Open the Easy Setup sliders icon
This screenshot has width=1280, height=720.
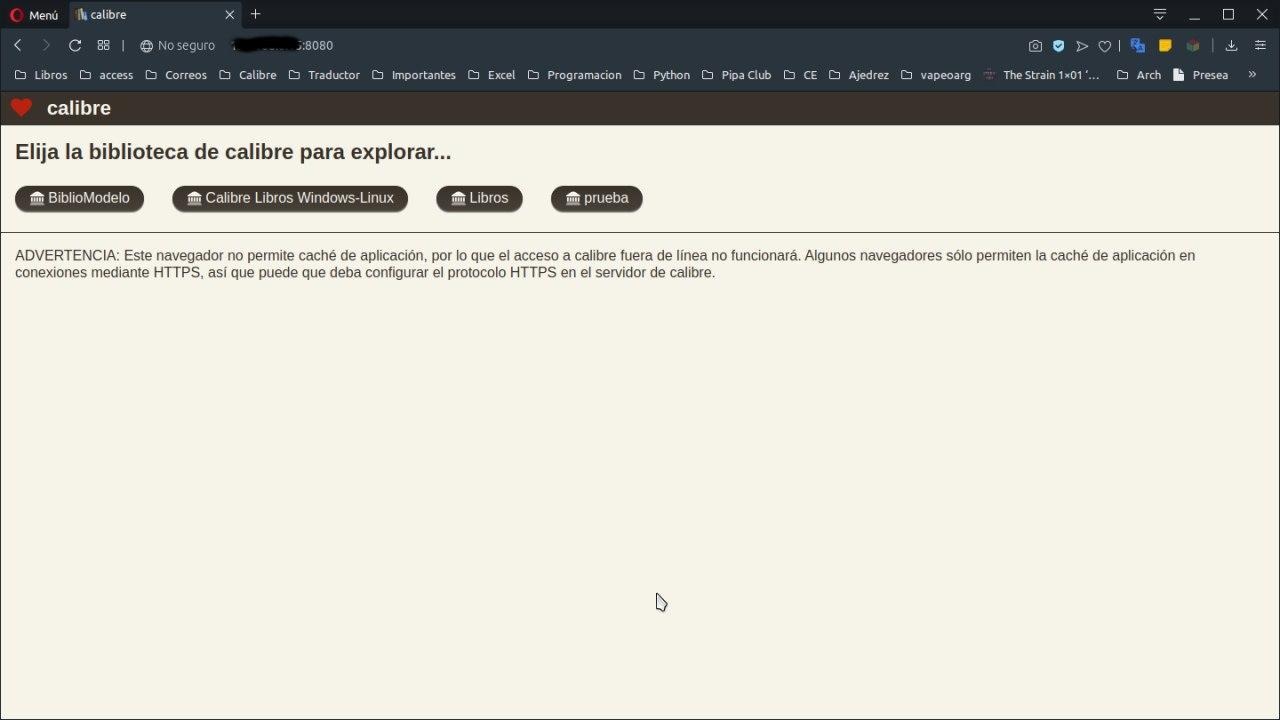[x=1259, y=45]
